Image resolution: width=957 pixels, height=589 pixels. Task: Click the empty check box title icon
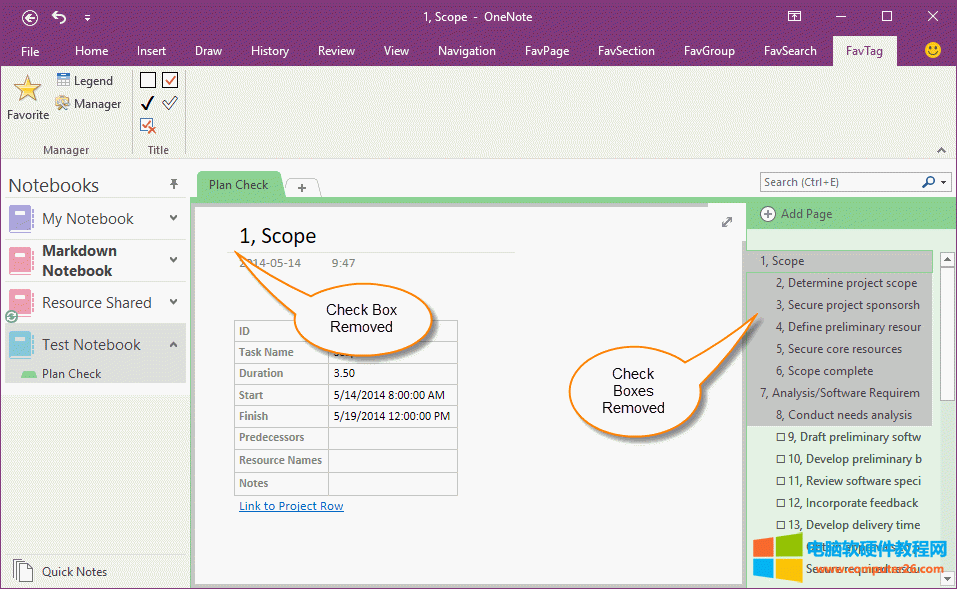(147, 80)
